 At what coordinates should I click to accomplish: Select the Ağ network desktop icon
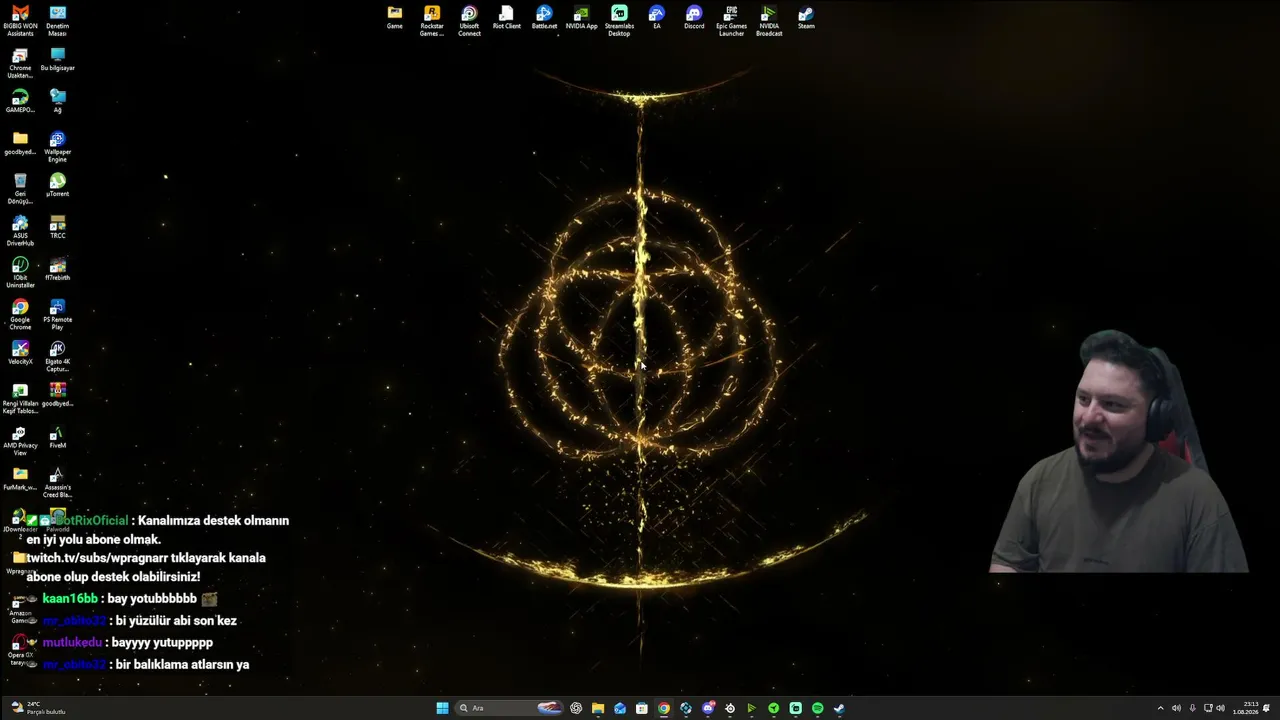pyautogui.click(x=58, y=101)
